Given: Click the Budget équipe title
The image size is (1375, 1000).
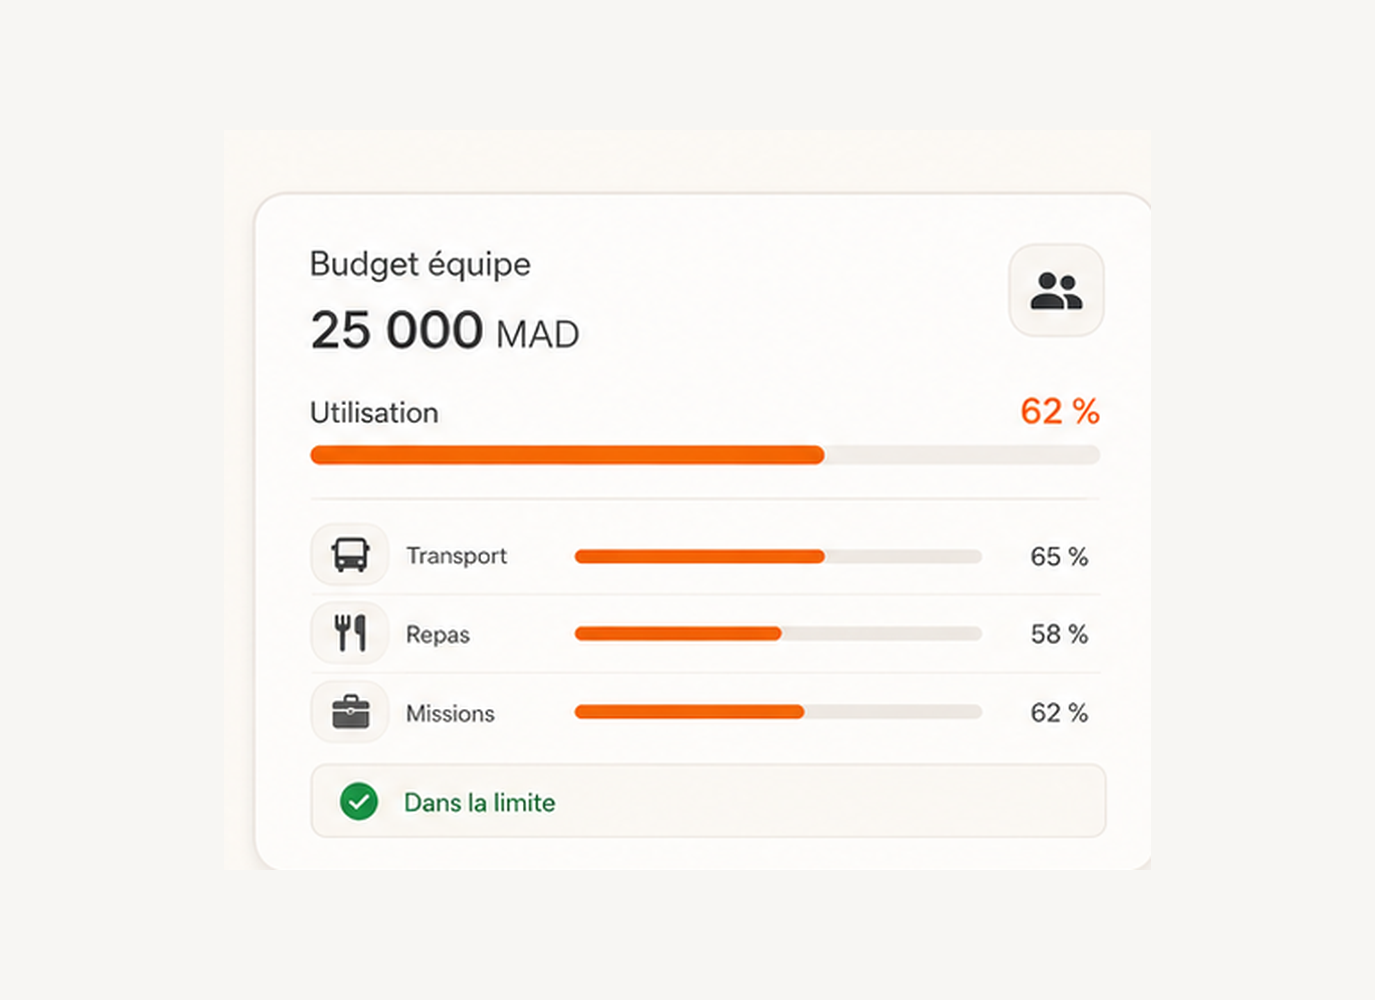Looking at the screenshot, I should (420, 264).
